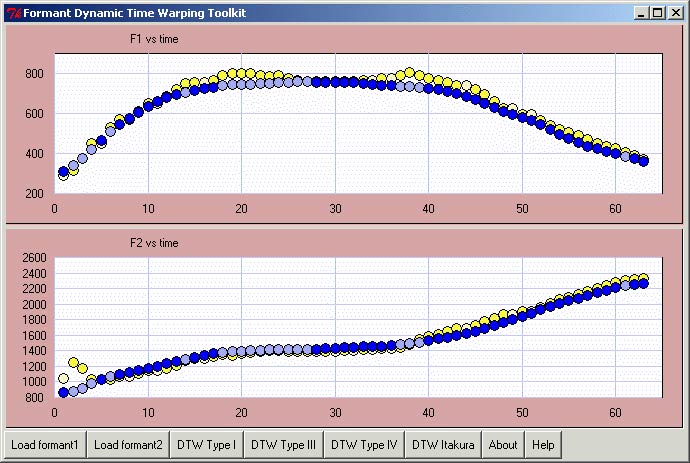Click the last blue point in F2 plot
The height and width of the screenshot is (463, 690).
tap(643, 284)
